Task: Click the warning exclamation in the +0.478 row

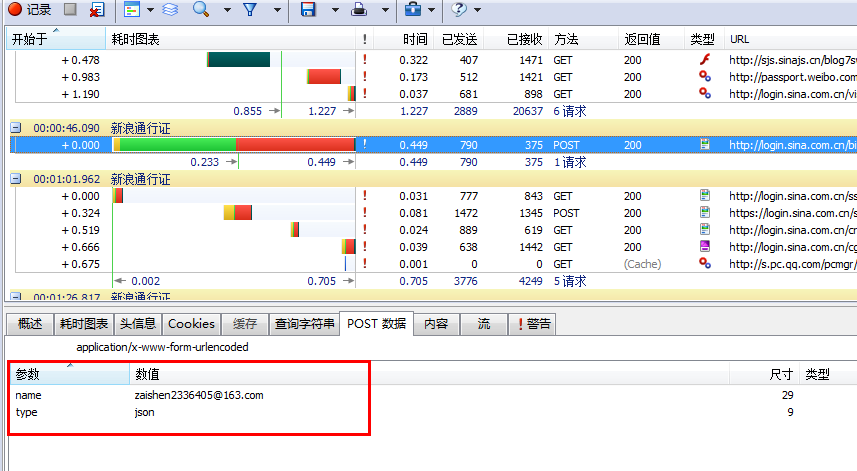Action: pyautogui.click(x=365, y=60)
